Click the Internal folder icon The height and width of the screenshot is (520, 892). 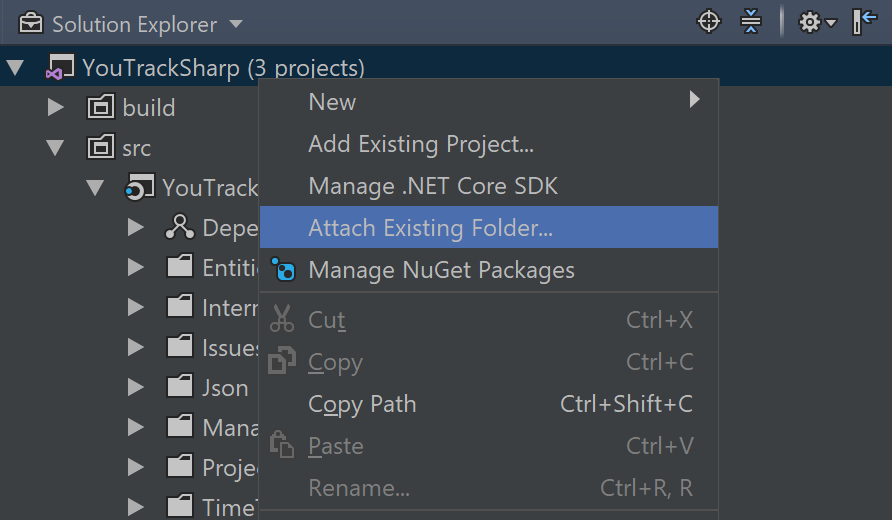(x=180, y=306)
